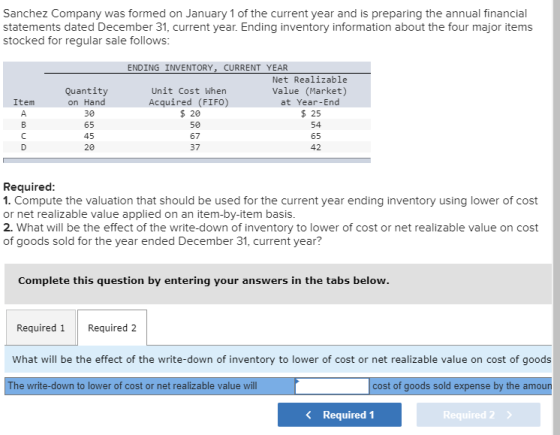This screenshot has width=560, height=435.
Task: Click the right chevron on Required 2 button
Action: click(x=509, y=415)
